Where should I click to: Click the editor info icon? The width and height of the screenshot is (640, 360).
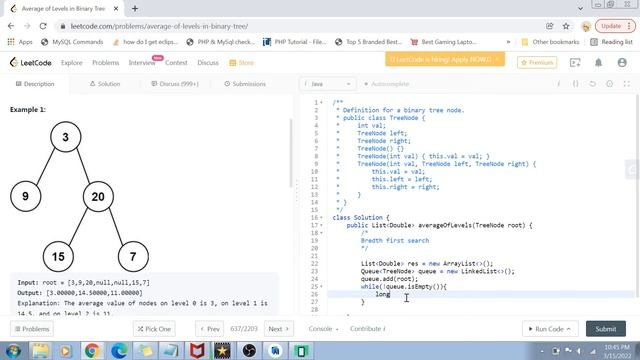tap(559, 84)
